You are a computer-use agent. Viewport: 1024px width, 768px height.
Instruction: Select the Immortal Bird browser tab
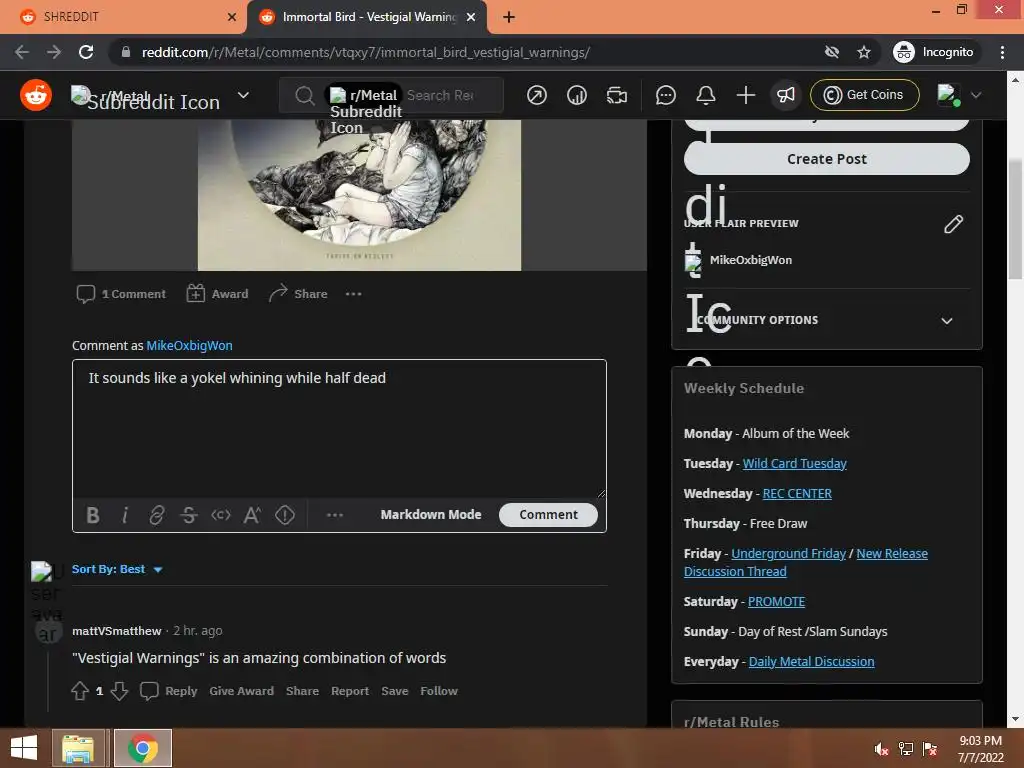(x=367, y=17)
